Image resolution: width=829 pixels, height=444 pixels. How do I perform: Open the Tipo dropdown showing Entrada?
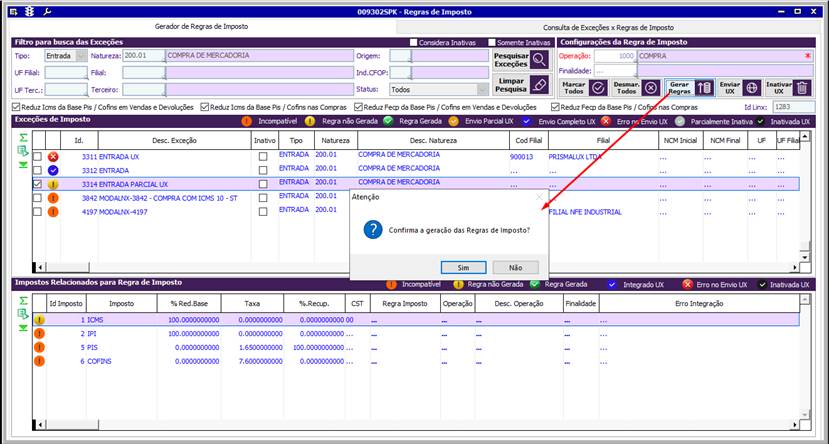pos(82,56)
